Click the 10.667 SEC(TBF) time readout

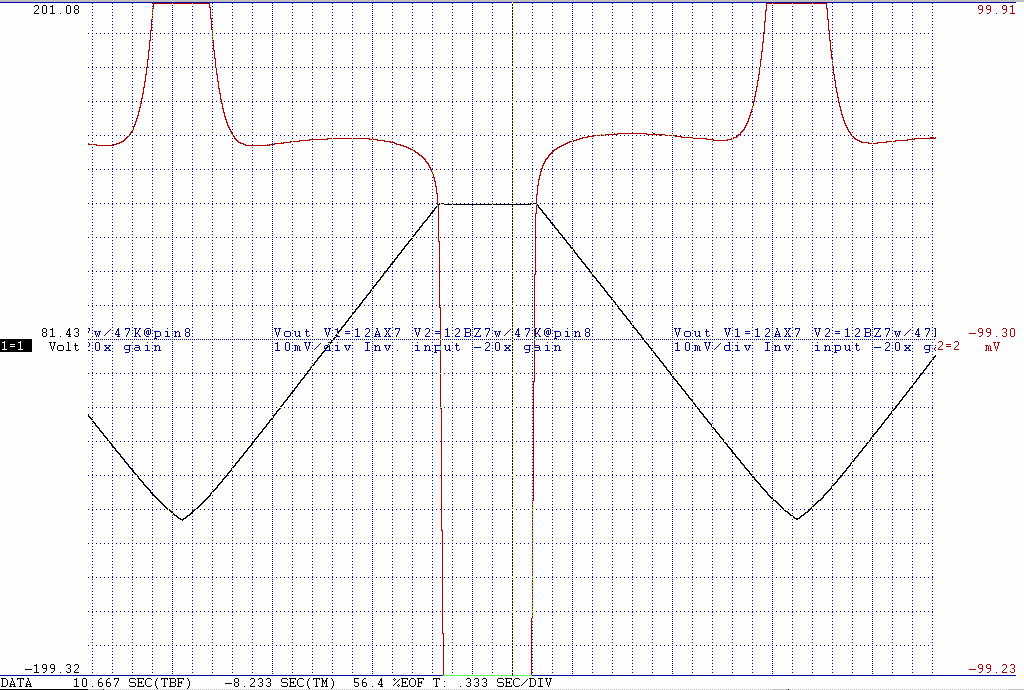pyautogui.click(x=132, y=682)
